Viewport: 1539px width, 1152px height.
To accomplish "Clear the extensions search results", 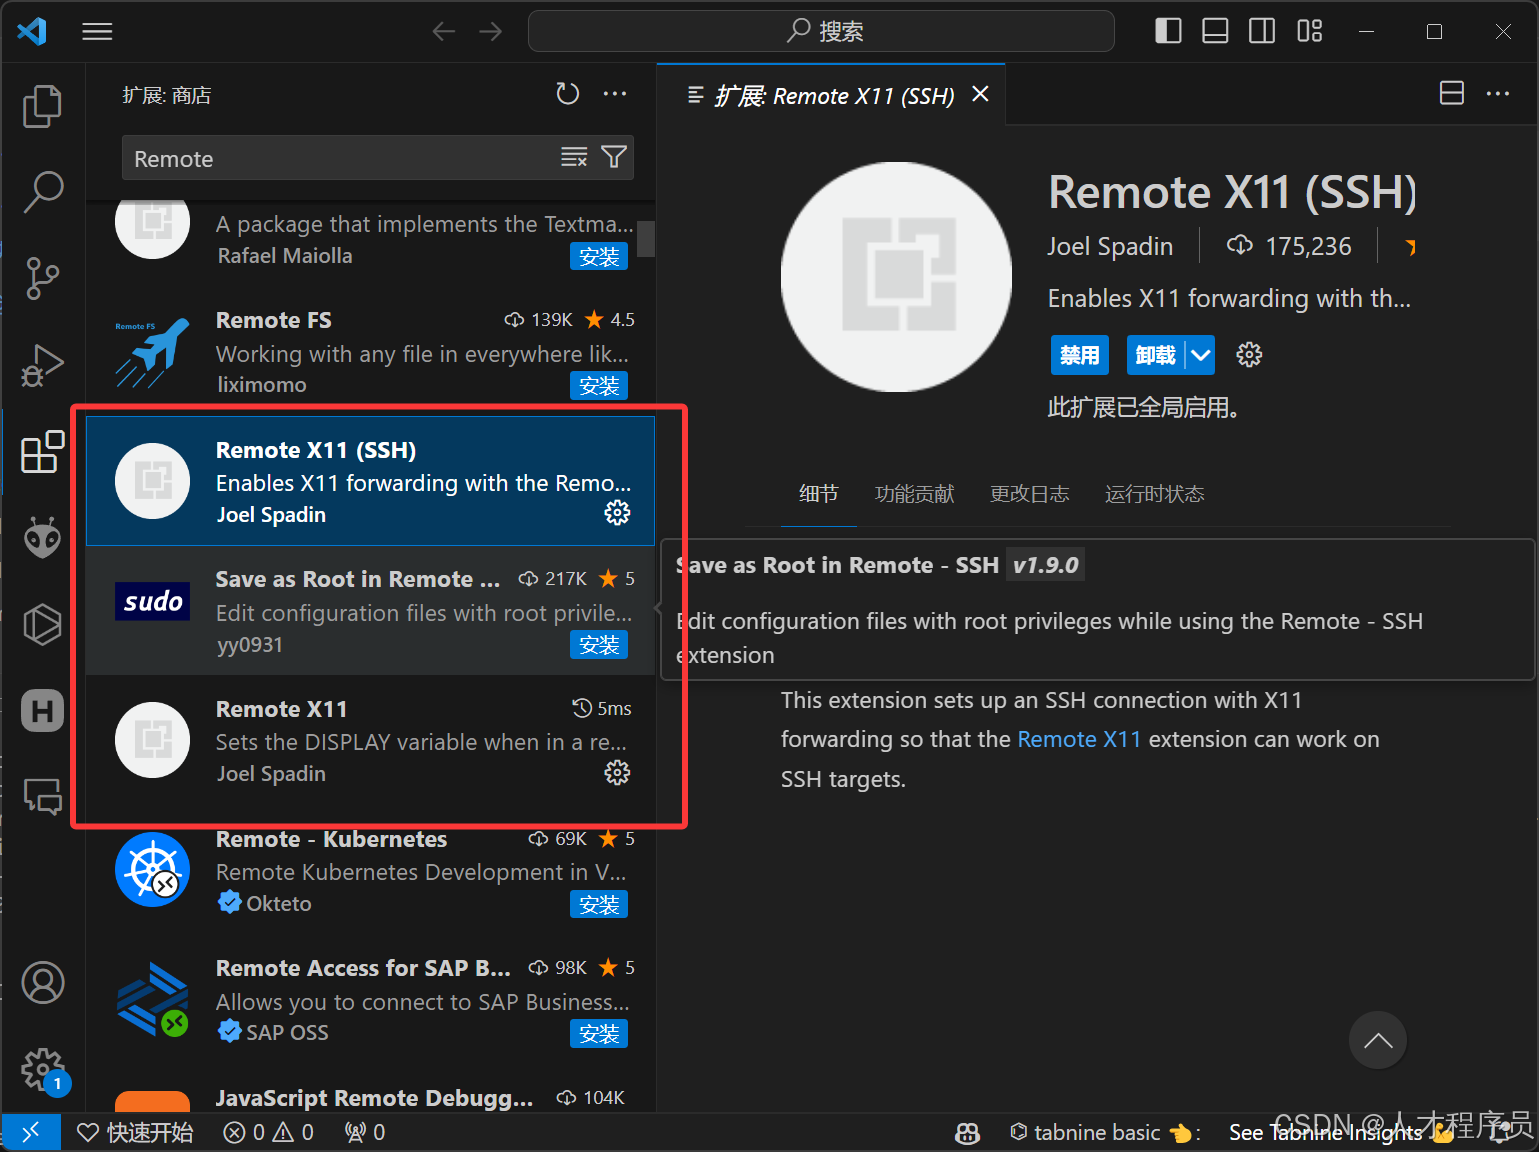I will (x=574, y=157).
